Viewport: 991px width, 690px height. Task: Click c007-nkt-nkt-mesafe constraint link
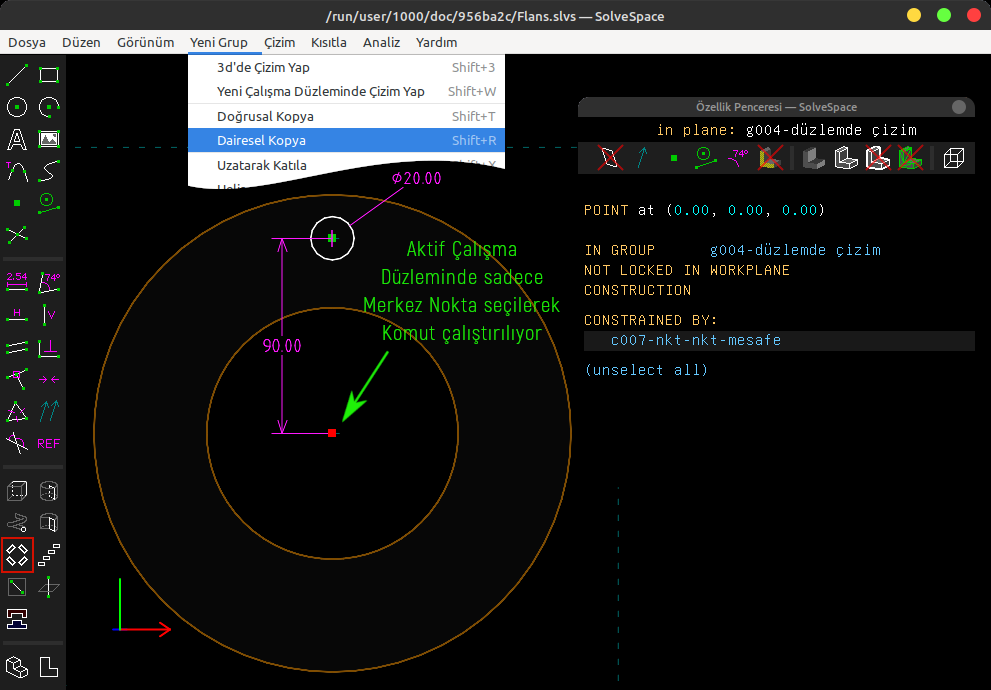pos(696,340)
